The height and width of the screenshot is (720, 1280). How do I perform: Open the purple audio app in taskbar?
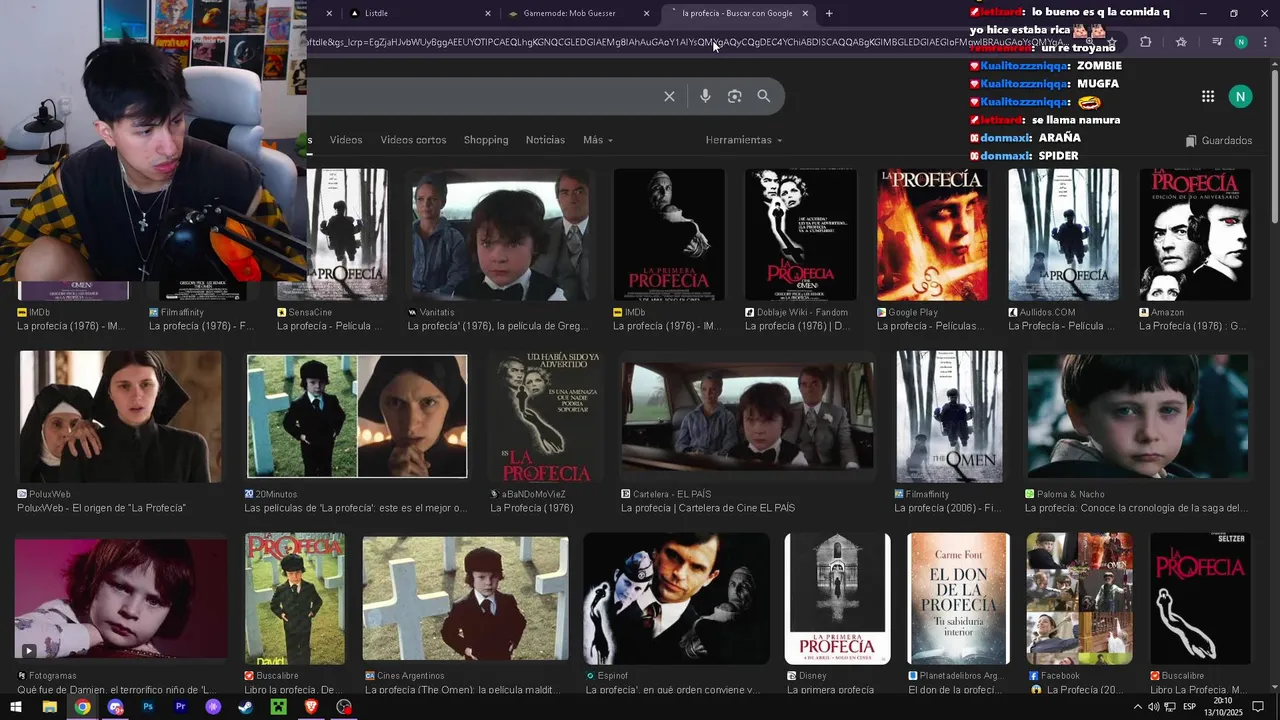pos(213,707)
